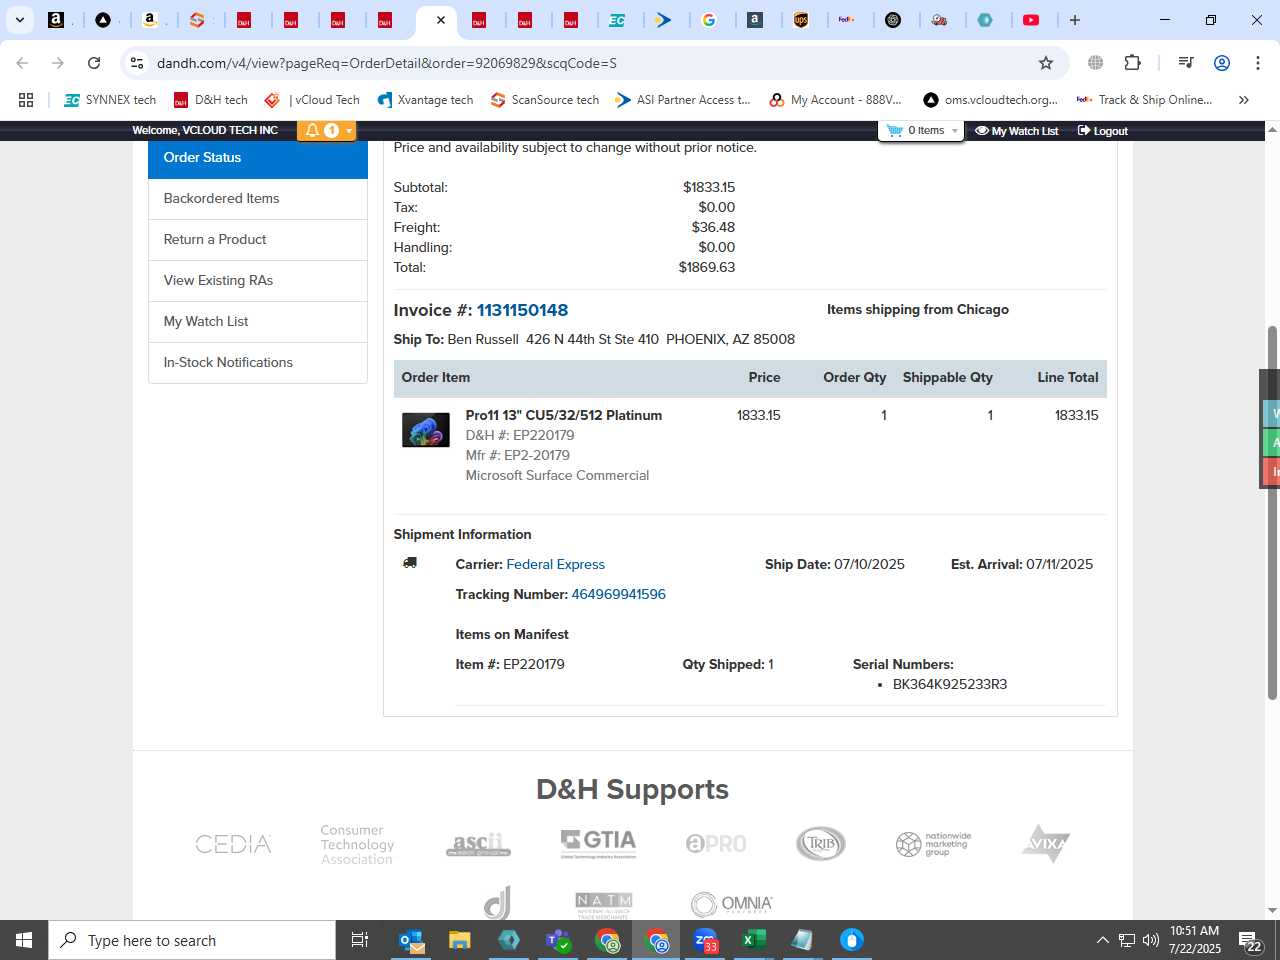Click the Surface Pro11 product thumbnail
The height and width of the screenshot is (960, 1280).
[426, 430]
